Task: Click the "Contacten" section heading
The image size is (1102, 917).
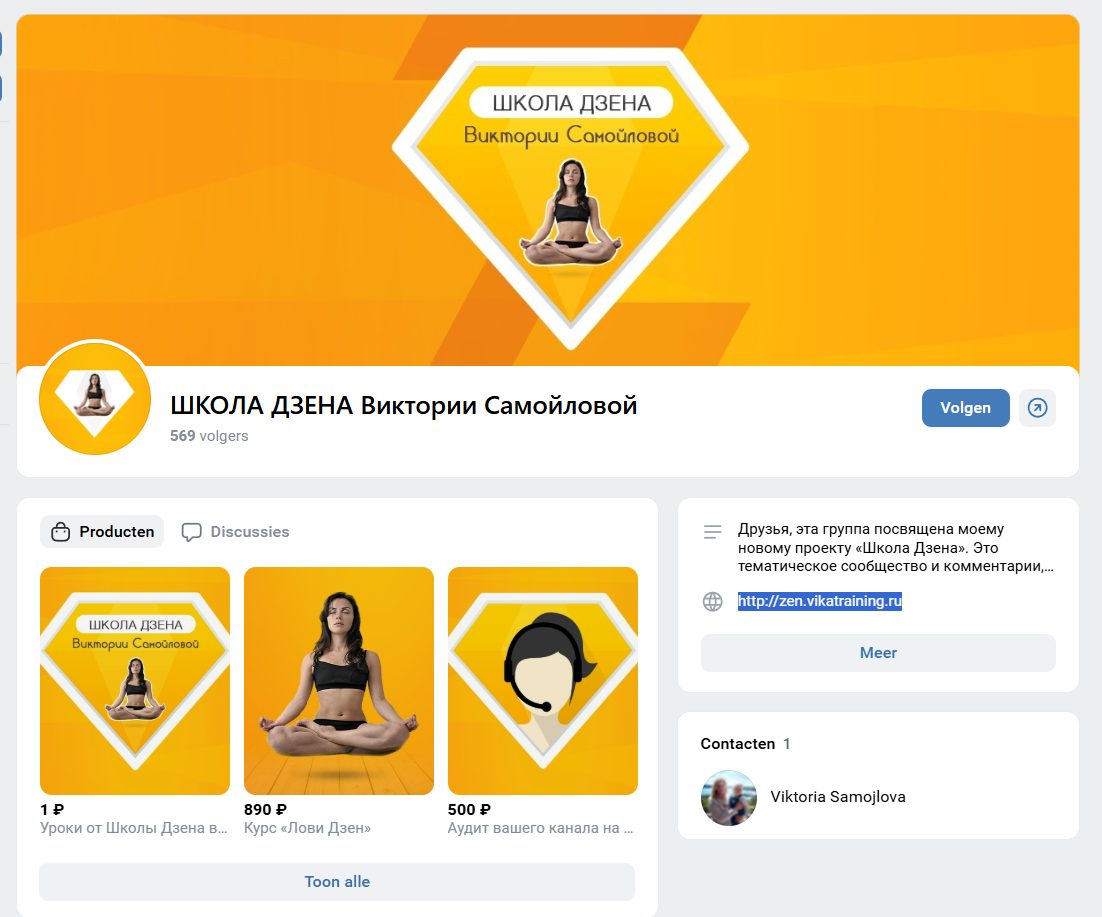Action: tap(737, 743)
